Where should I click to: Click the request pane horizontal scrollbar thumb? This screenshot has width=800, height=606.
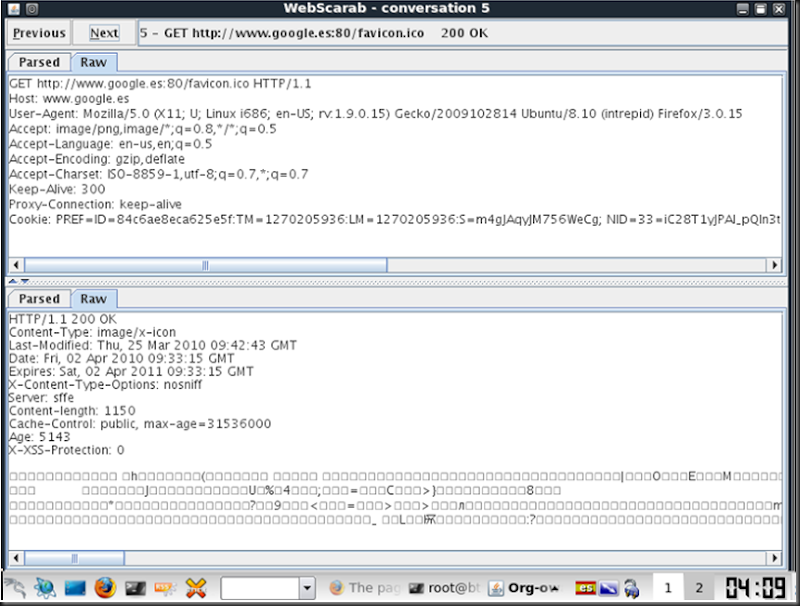coord(206,265)
